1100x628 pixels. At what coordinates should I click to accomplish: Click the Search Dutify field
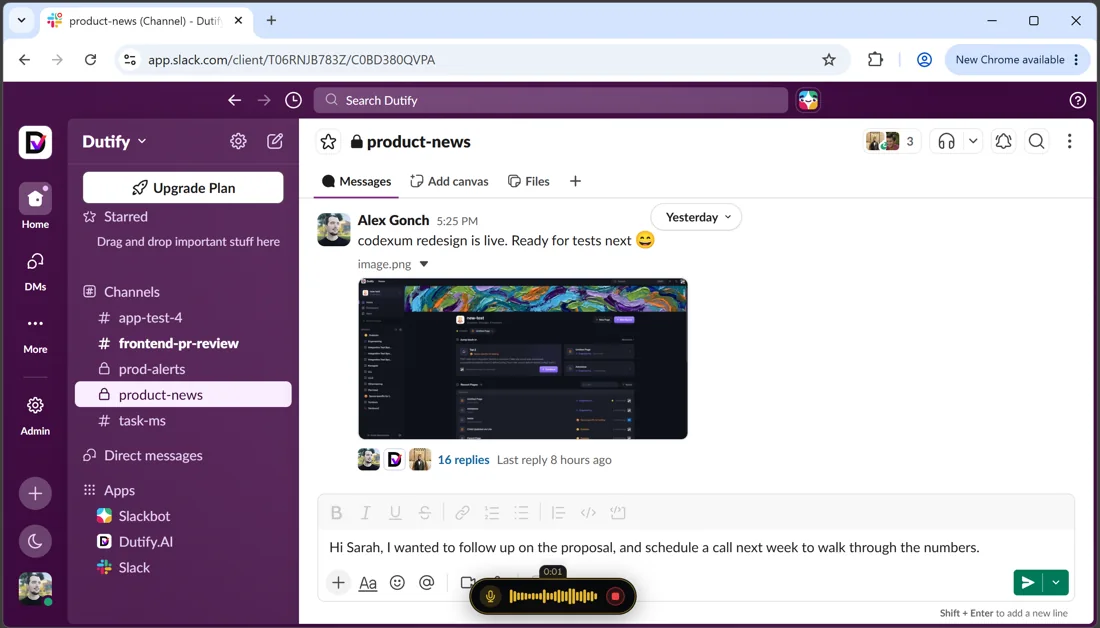551,100
